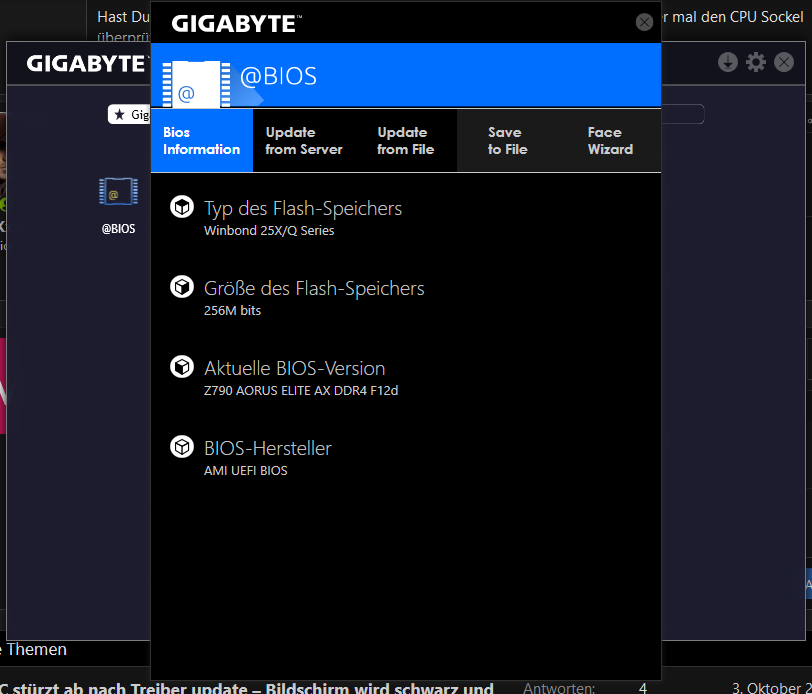
Task: Click the @BIOS label under App Center icon
Action: coord(118,228)
